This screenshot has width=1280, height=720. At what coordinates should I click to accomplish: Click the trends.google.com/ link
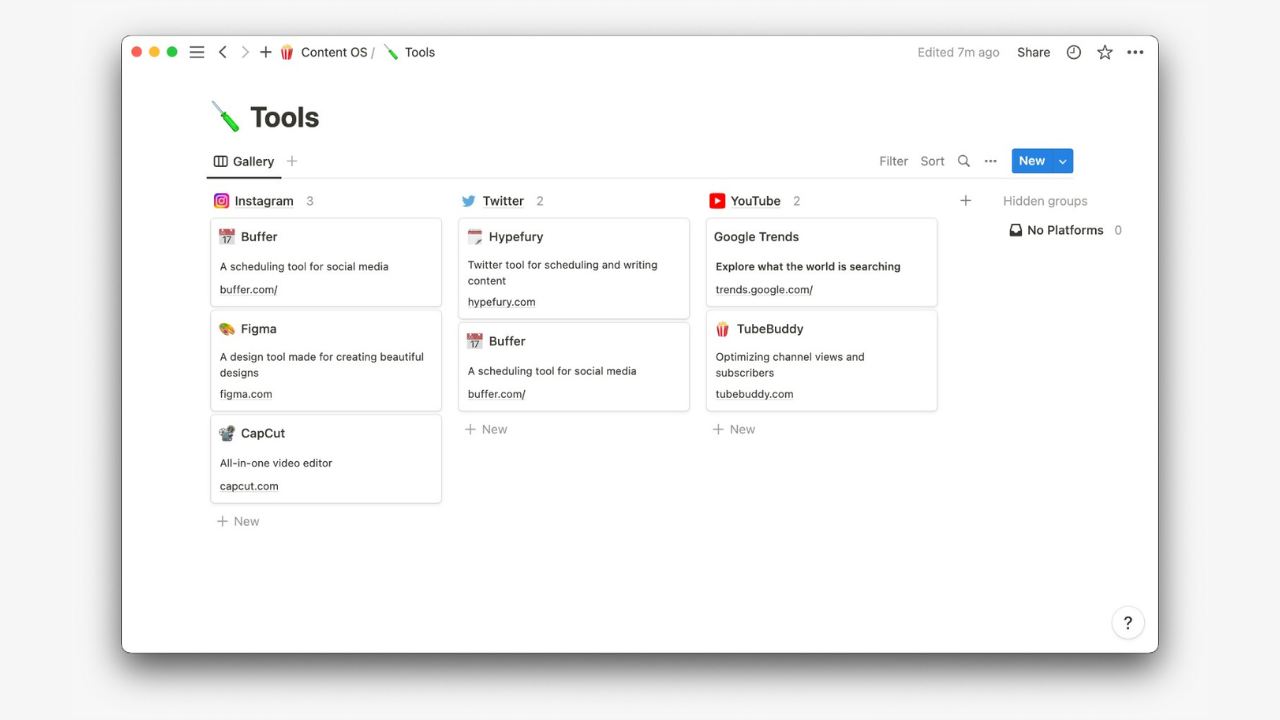(764, 290)
